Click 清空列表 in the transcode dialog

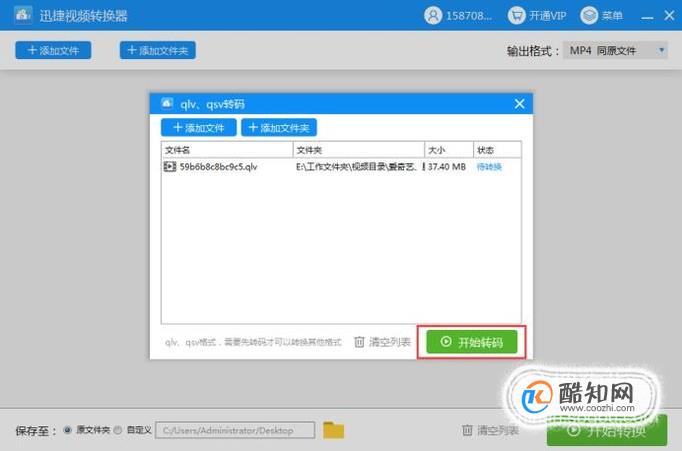point(382,342)
